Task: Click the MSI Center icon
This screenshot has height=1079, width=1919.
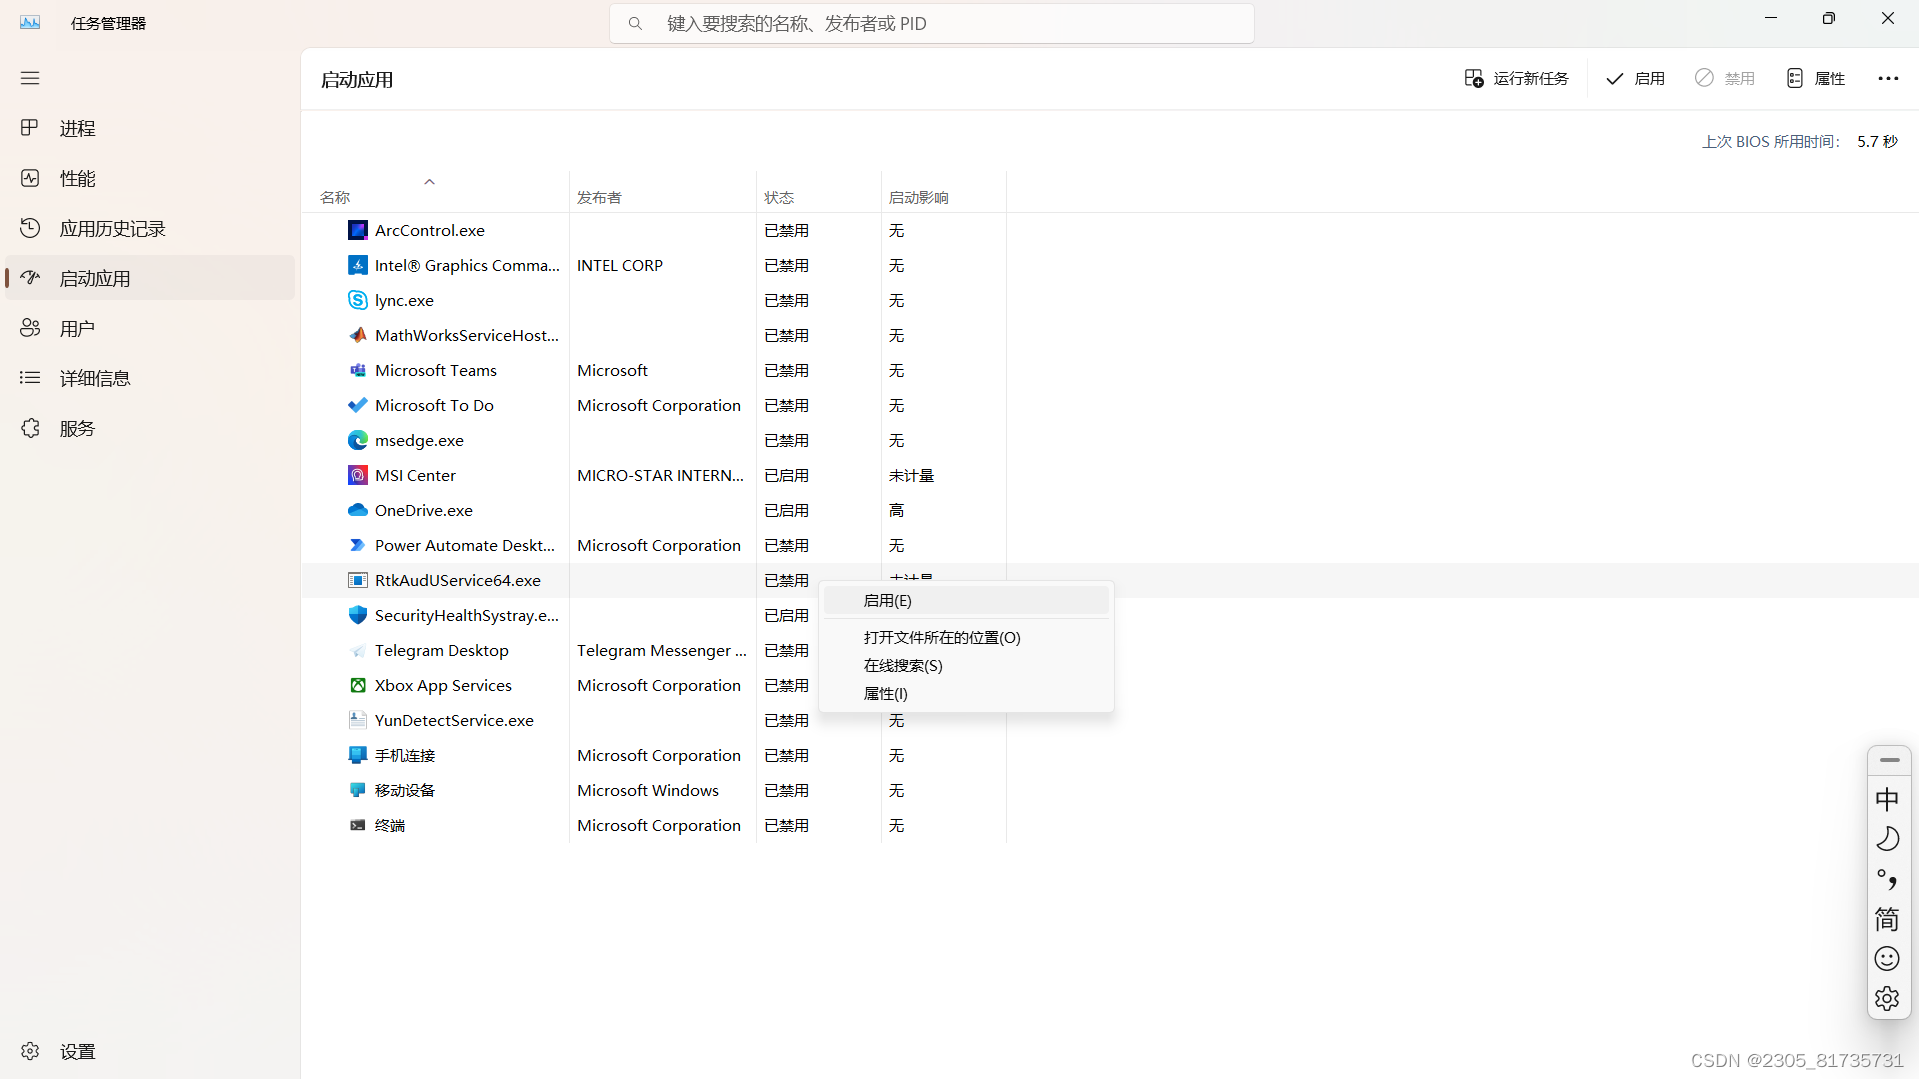Action: point(357,475)
